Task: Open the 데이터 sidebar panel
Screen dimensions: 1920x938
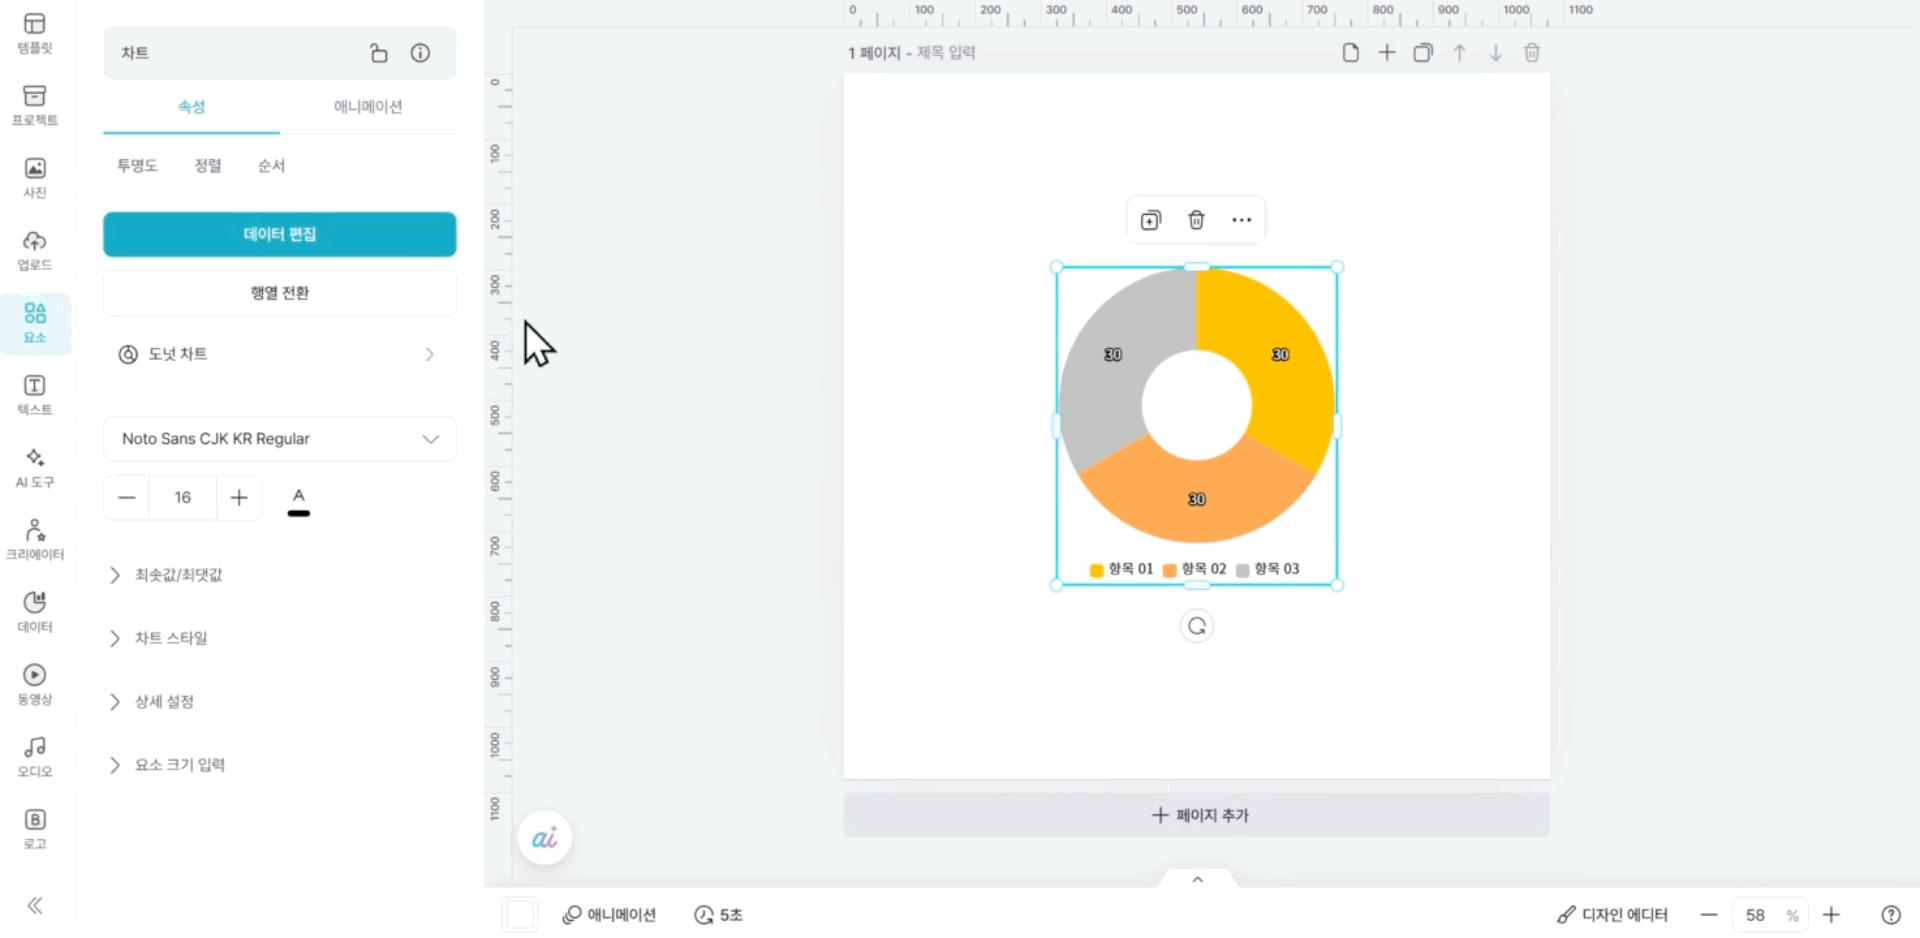Action: tap(35, 613)
